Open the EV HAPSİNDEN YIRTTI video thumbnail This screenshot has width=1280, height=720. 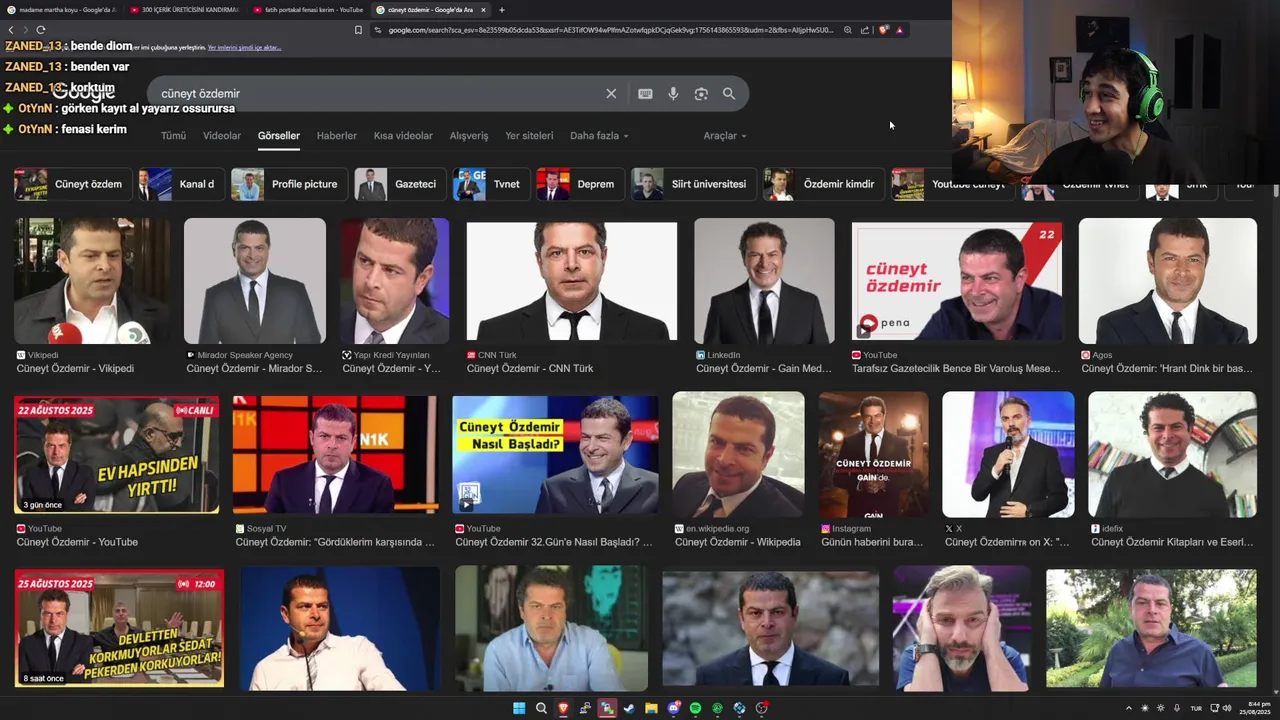pos(117,455)
